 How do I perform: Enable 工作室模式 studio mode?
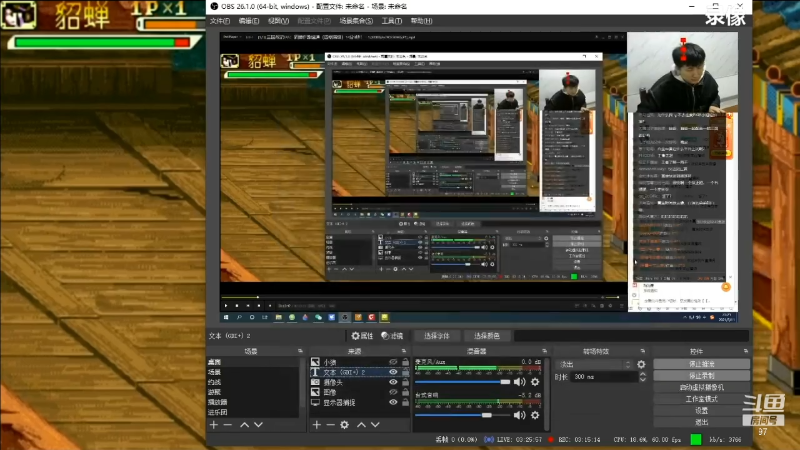(x=702, y=399)
